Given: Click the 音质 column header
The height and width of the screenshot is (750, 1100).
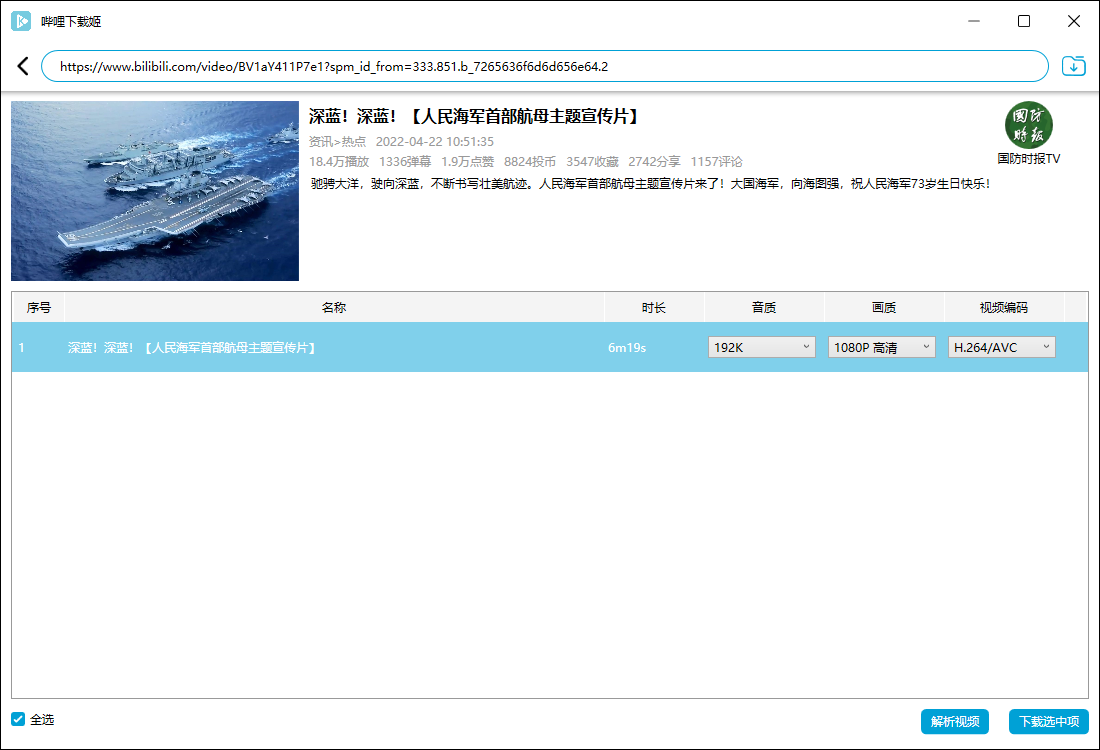Looking at the screenshot, I should [x=763, y=307].
